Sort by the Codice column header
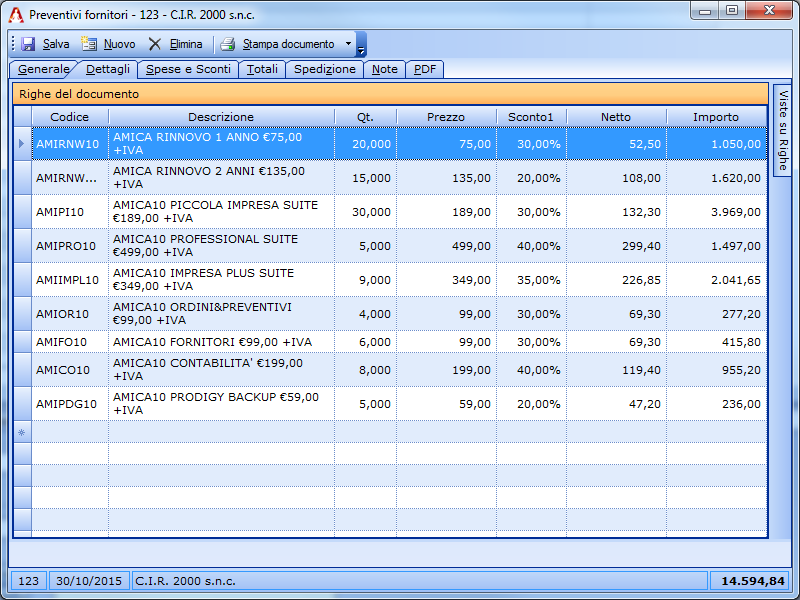This screenshot has height=600, width=800. pos(70,117)
